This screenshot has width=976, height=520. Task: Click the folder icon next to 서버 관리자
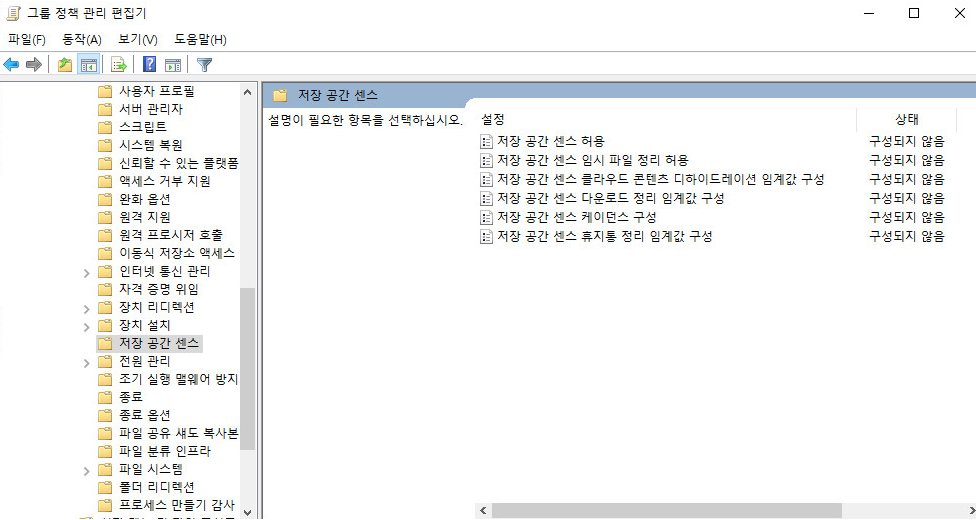105,110
